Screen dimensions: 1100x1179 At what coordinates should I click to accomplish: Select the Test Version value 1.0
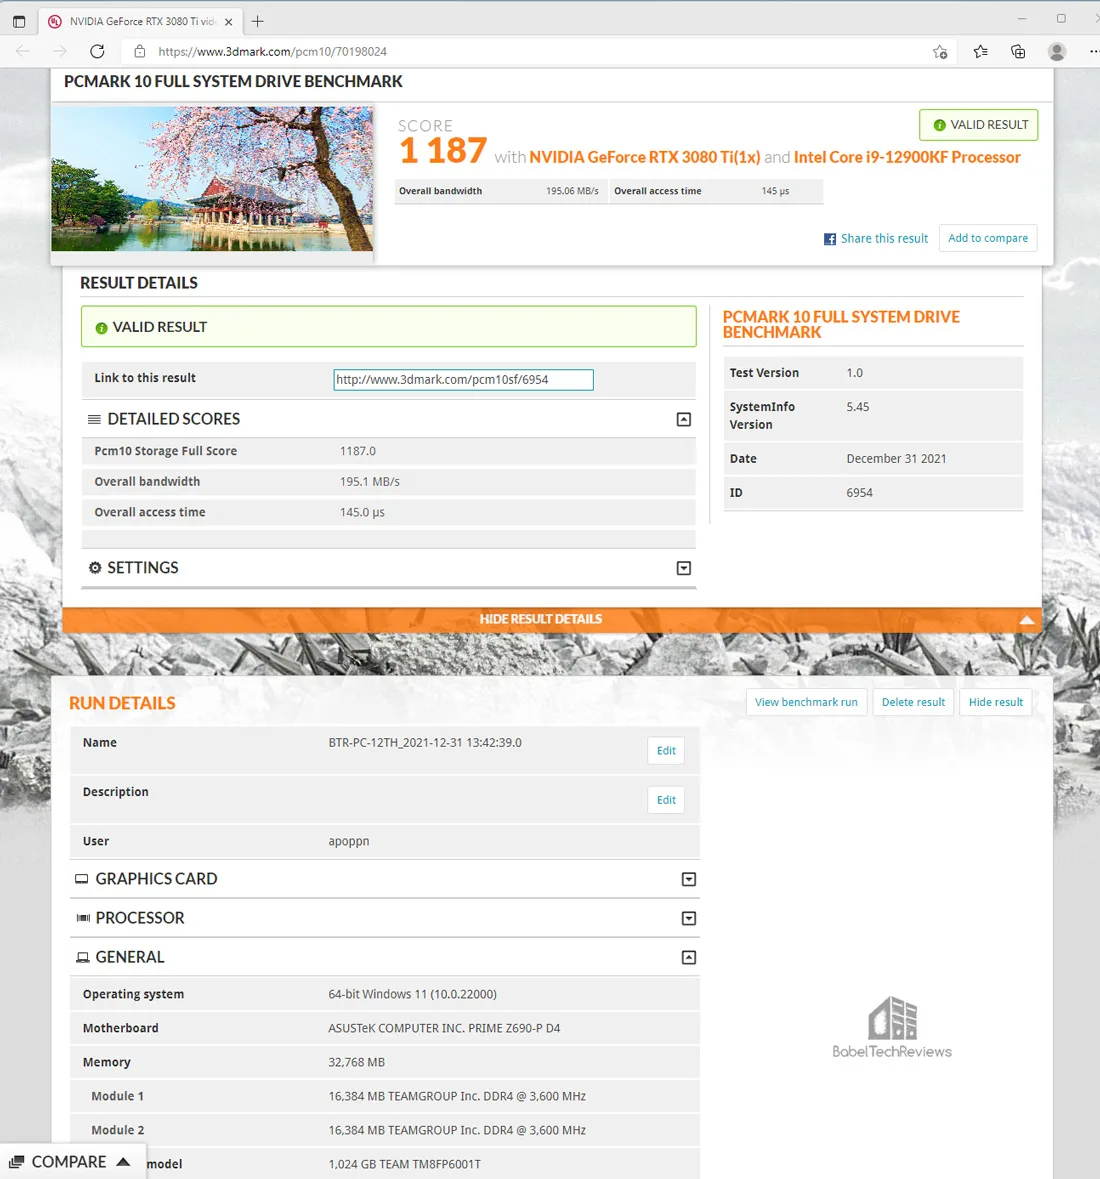pyautogui.click(x=855, y=373)
